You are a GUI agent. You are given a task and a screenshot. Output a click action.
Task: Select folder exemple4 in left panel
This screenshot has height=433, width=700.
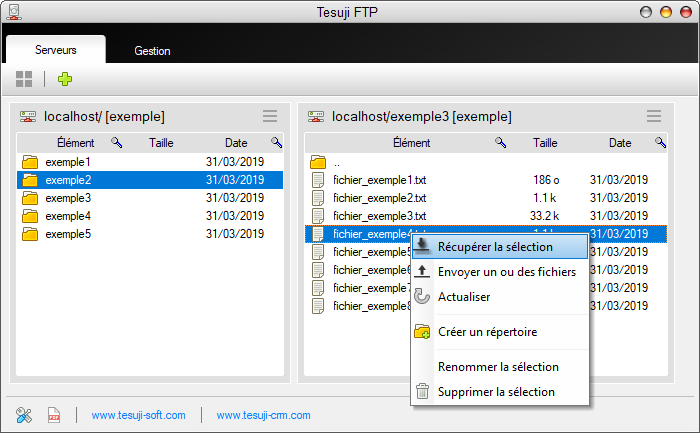(68, 216)
